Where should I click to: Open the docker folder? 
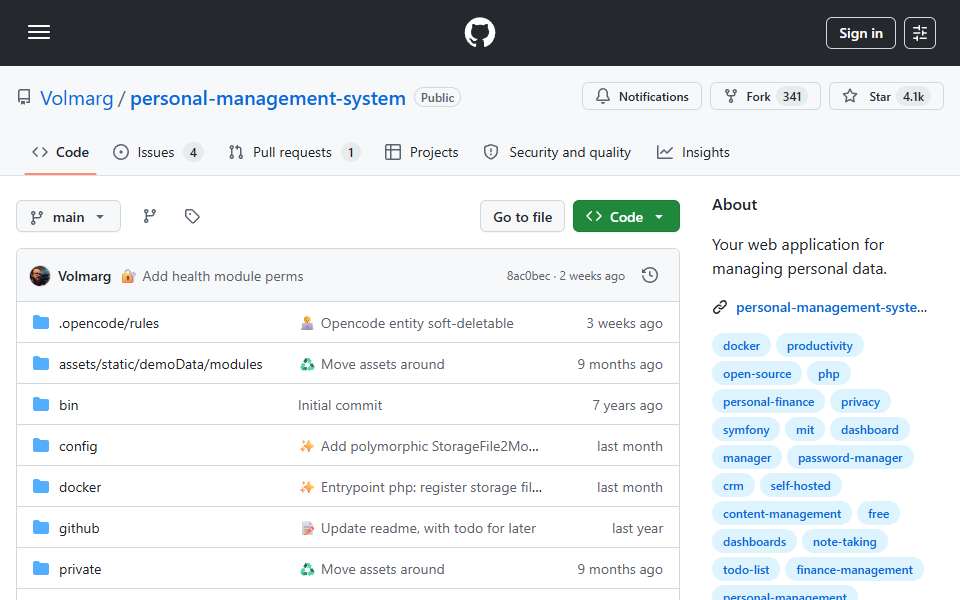click(x=80, y=487)
